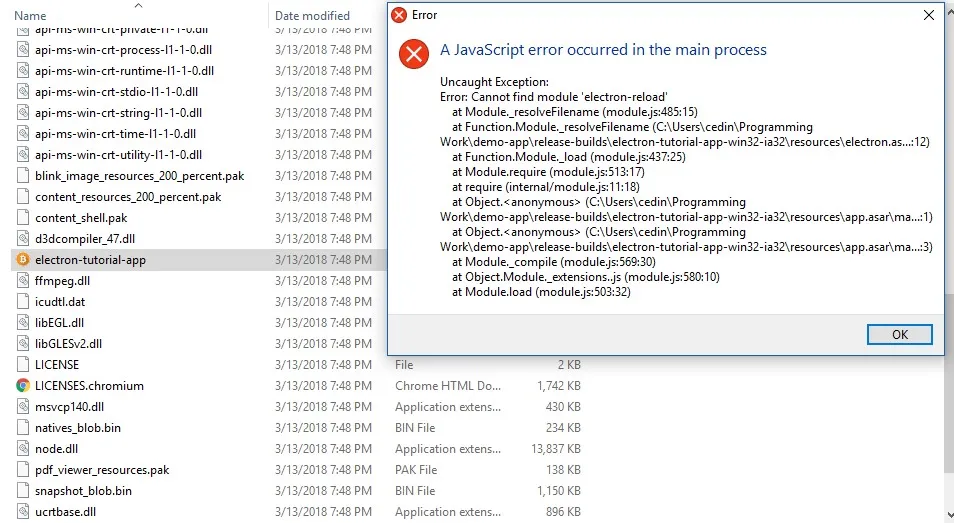Select file name libEGL.dll
Viewport: 954px width, 523px height.
tap(59, 323)
